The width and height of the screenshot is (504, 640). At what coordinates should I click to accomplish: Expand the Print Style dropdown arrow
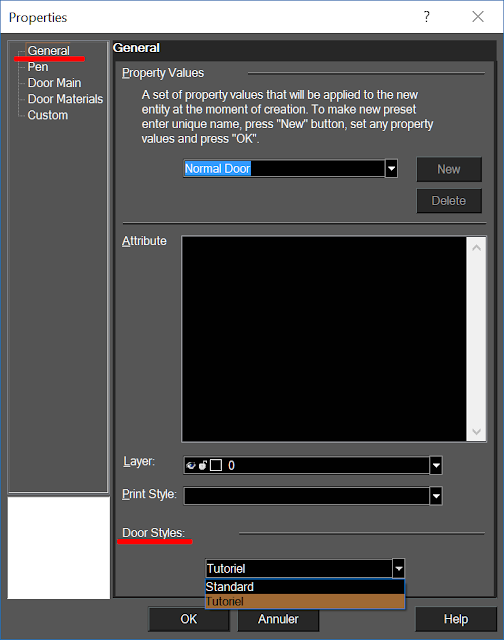coord(436,496)
